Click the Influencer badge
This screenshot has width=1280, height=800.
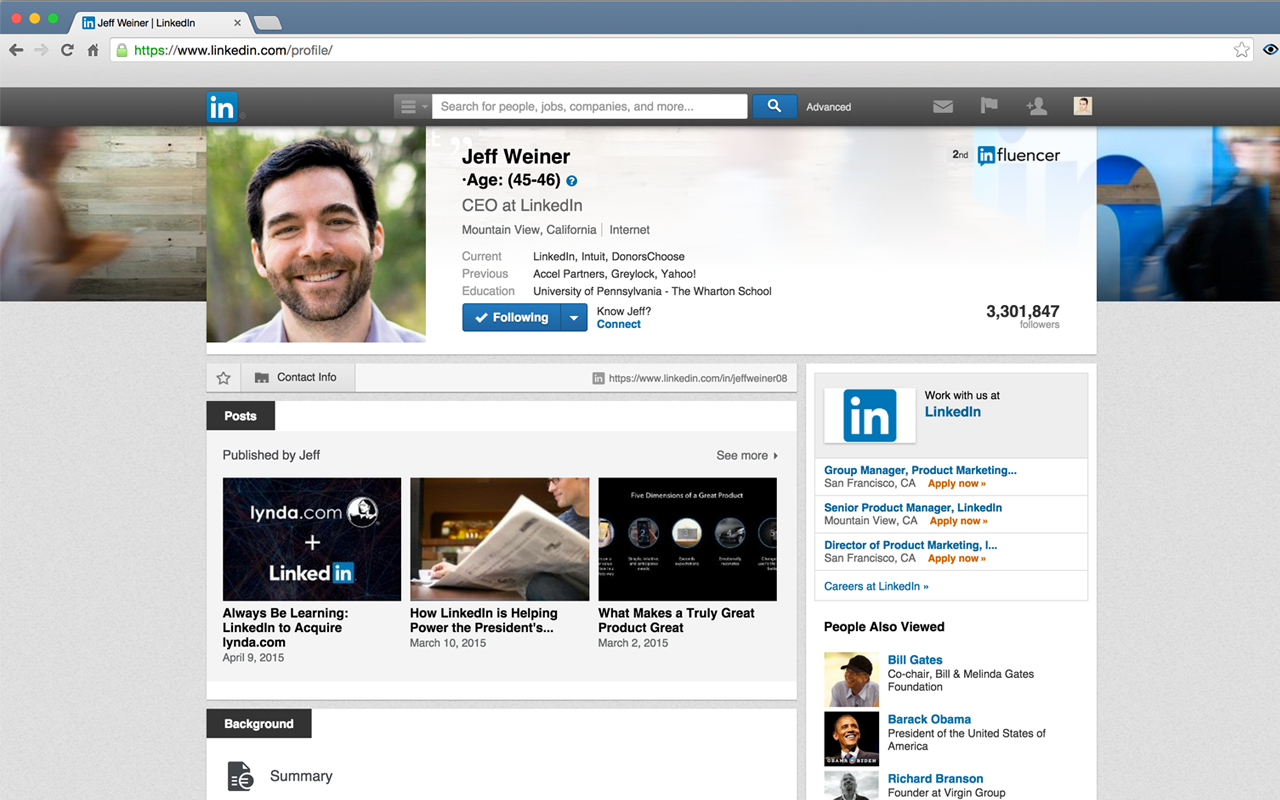(1018, 155)
